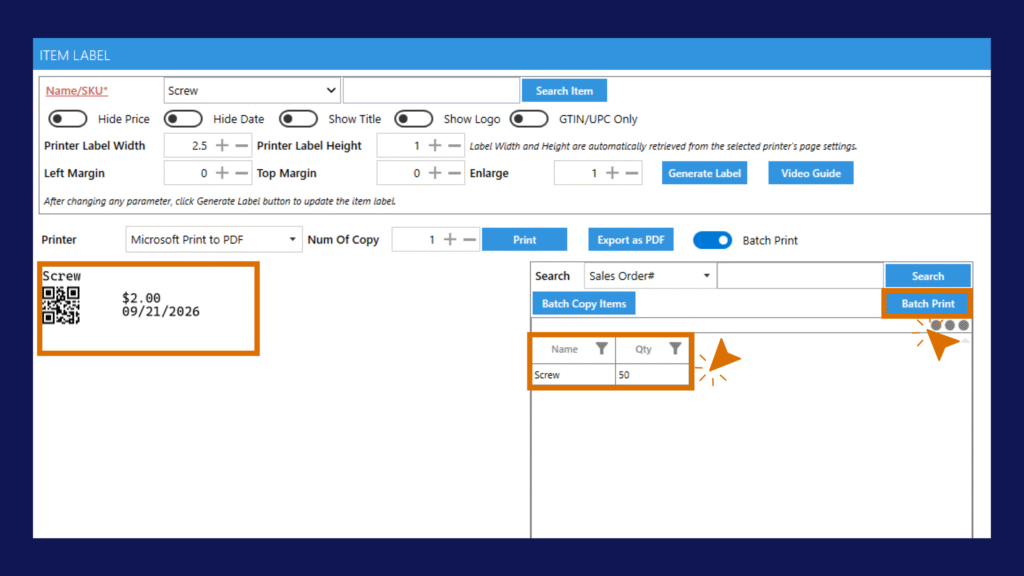1024x576 pixels.
Task: Increase Left Margin with plus icon
Action: click(222, 173)
